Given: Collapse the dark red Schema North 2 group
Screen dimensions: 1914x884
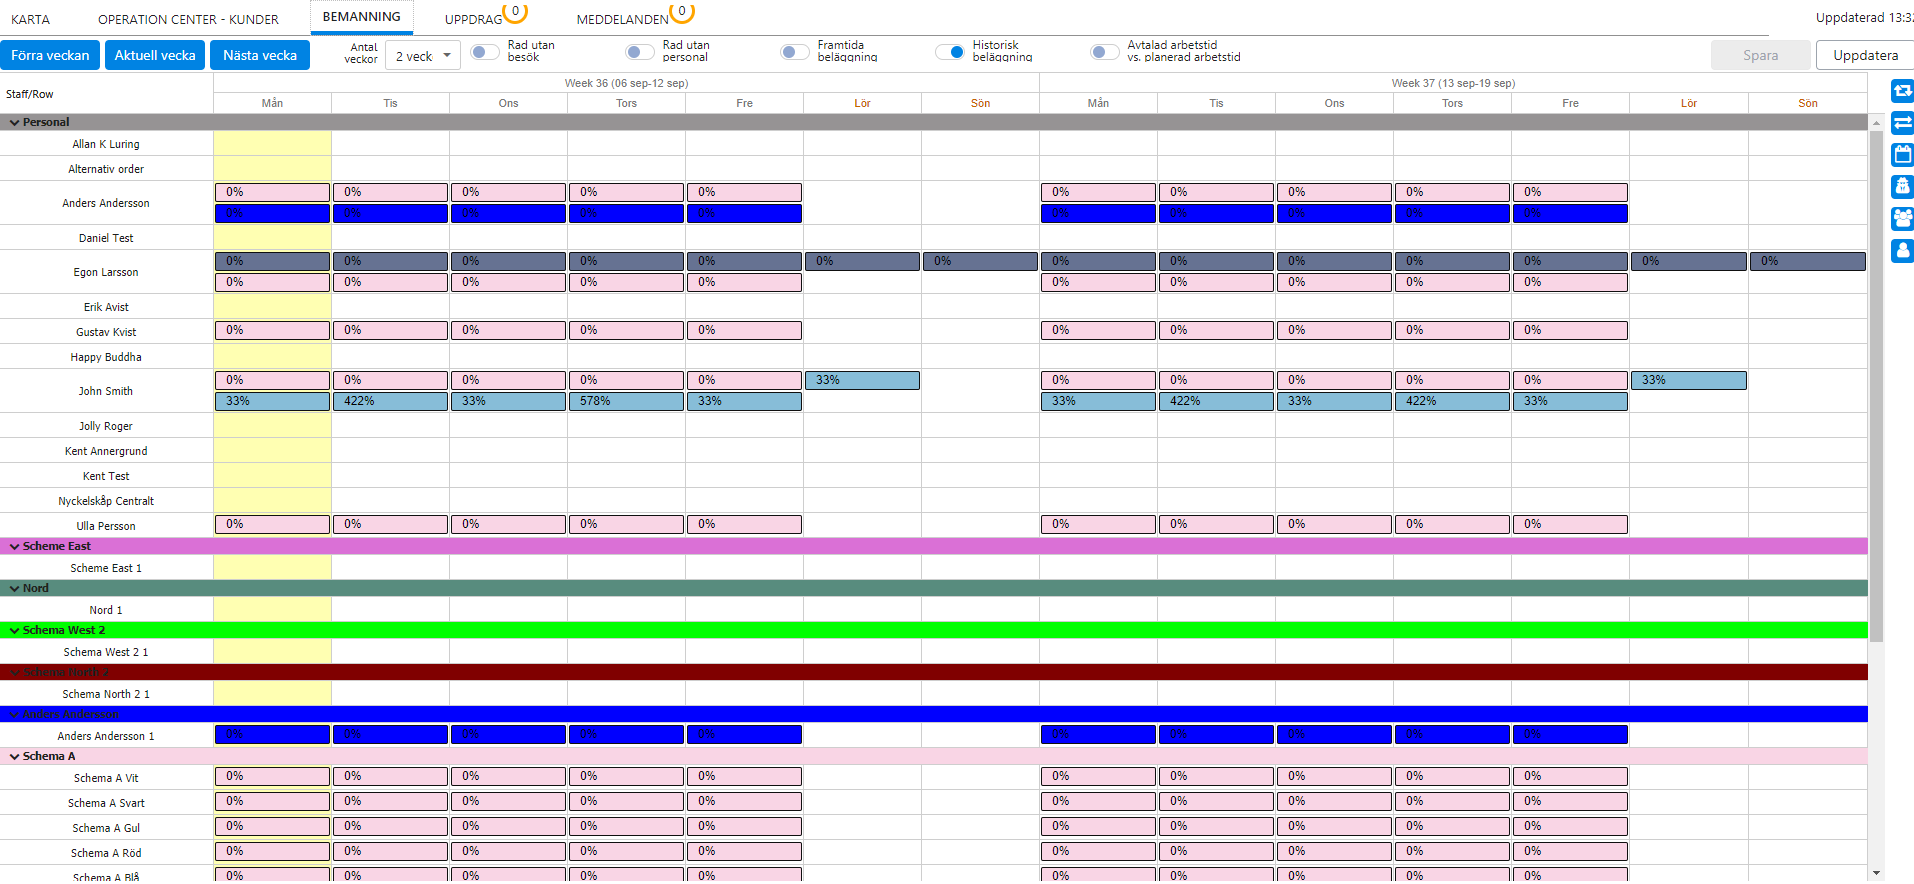Looking at the screenshot, I should click(x=14, y=672).
